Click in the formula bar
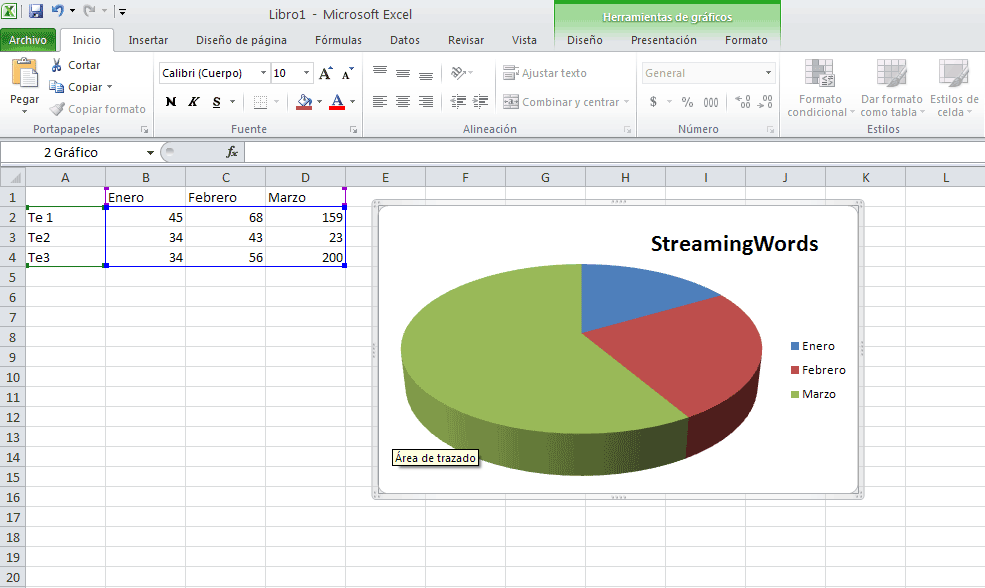 [614, 152]
